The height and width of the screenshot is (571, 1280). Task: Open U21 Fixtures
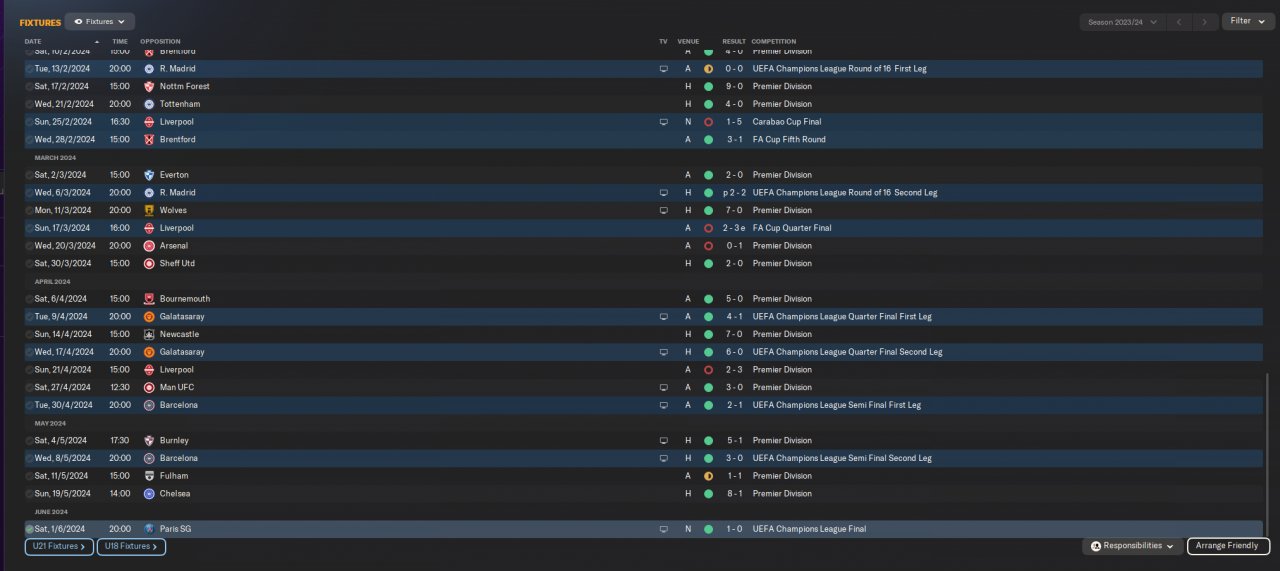(59, 547)
